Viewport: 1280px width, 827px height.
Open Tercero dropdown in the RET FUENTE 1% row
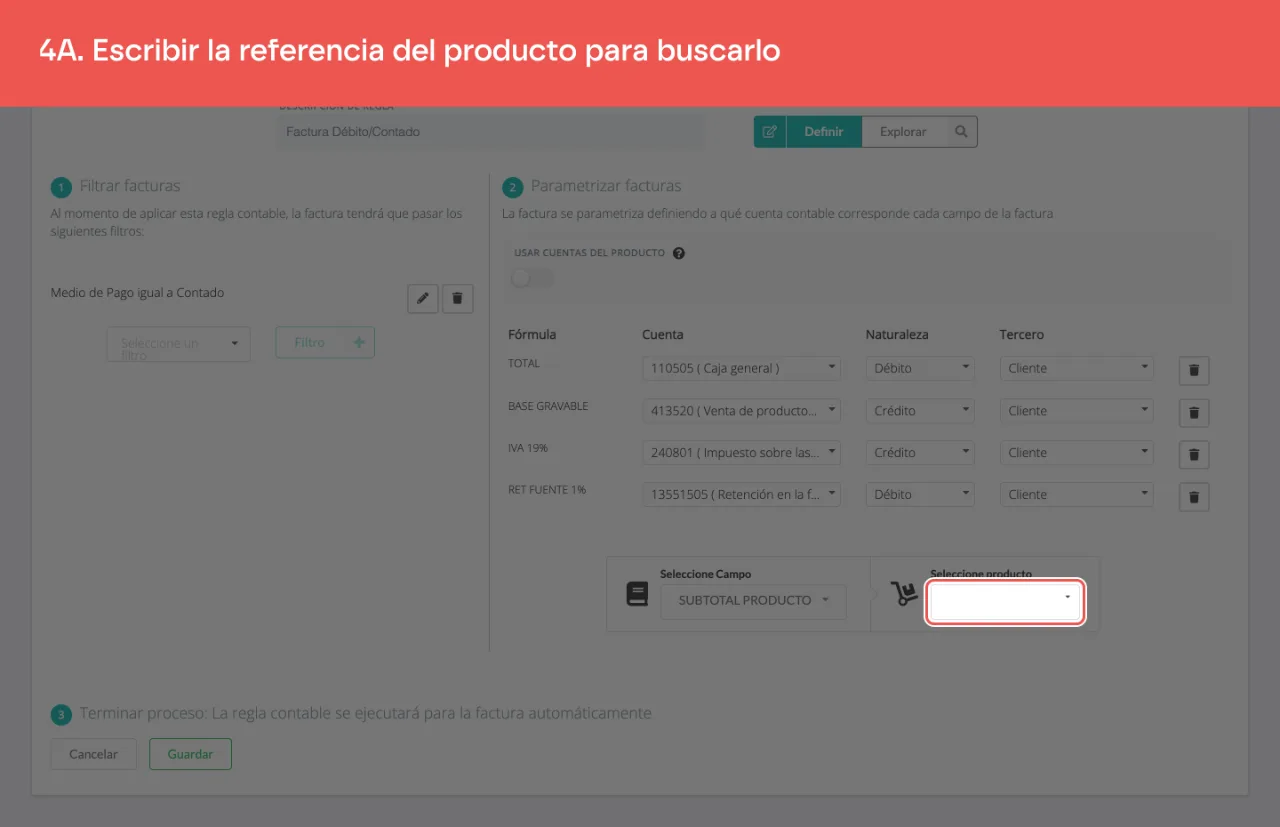pos(1077,494)
